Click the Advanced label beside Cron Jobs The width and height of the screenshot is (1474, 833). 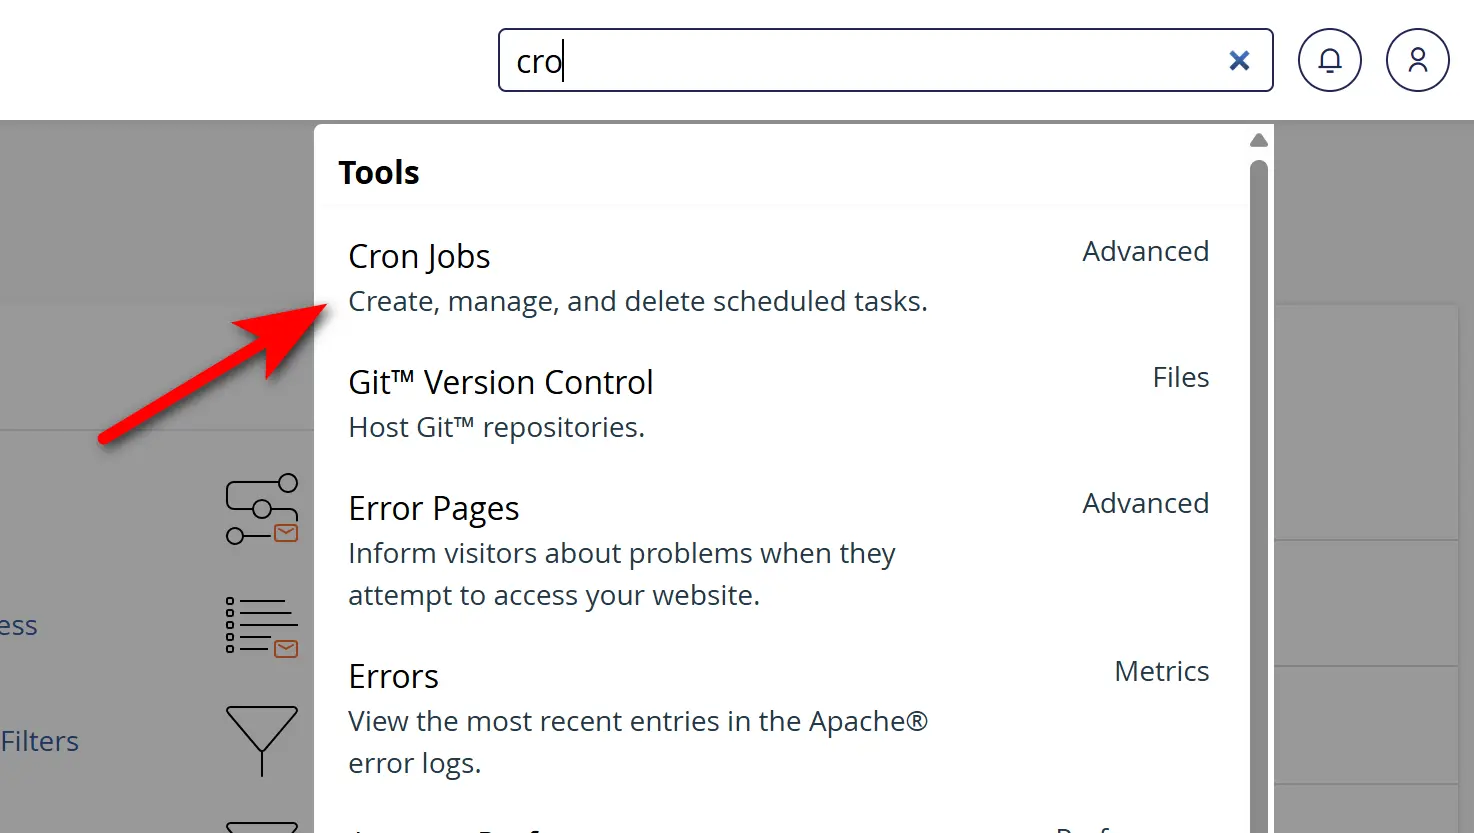tap(1145, 251)
